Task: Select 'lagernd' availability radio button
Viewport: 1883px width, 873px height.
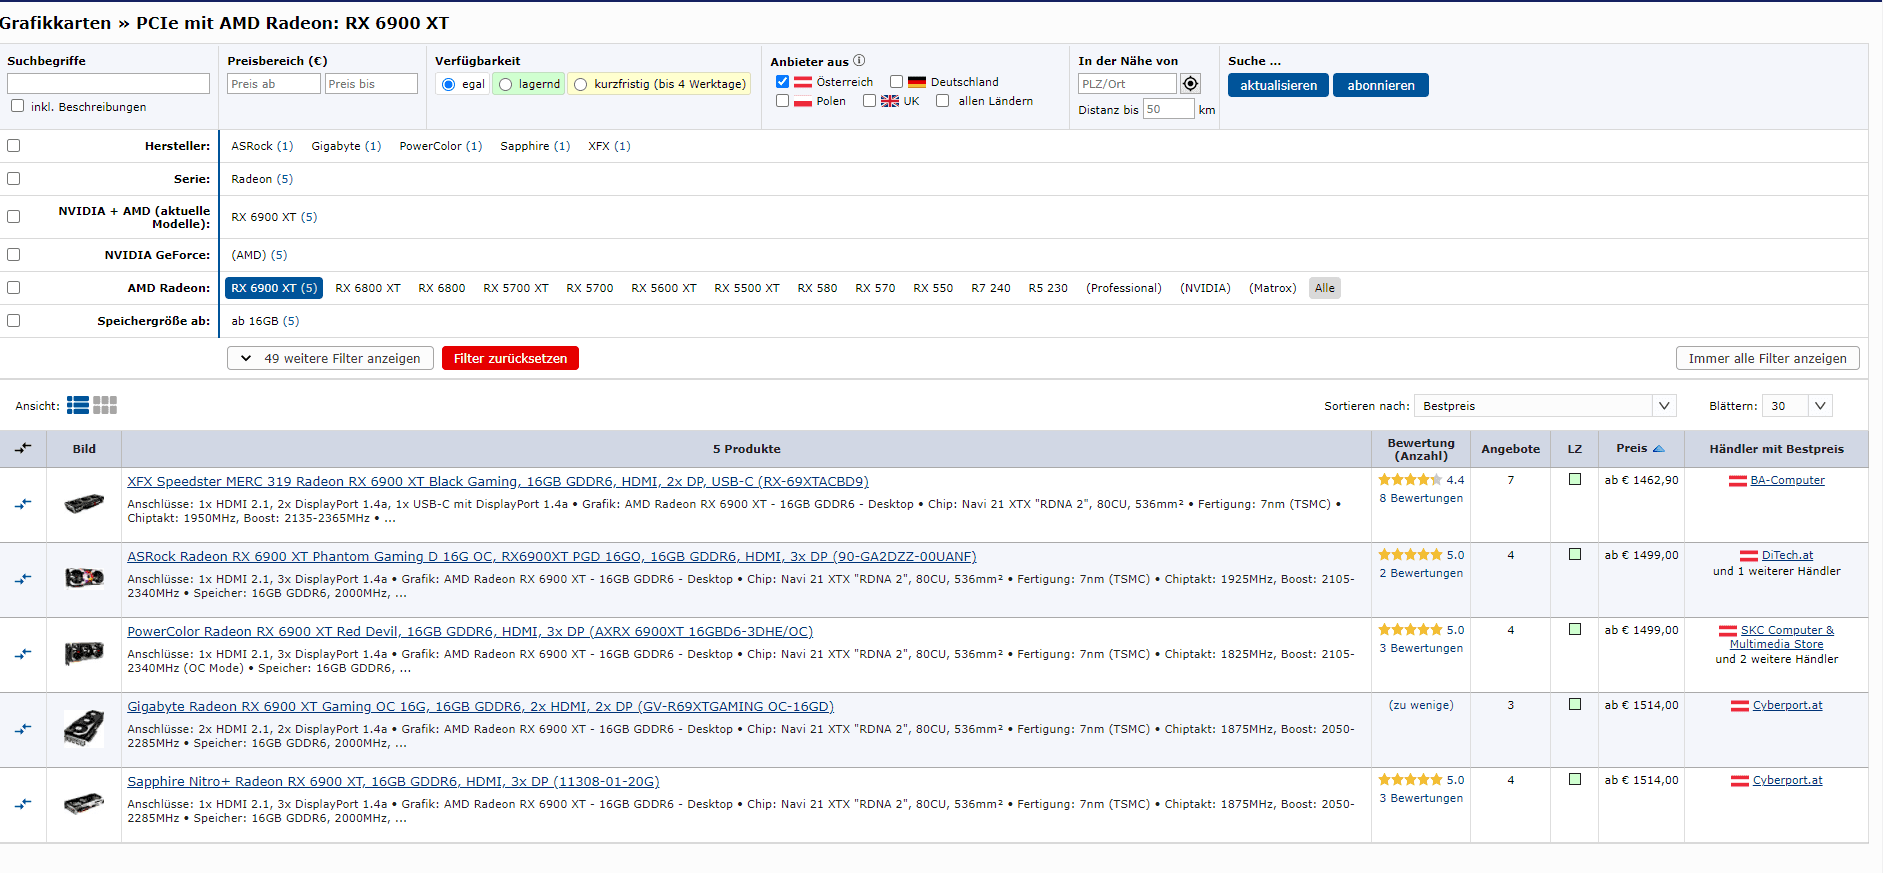Action: (506, 84)
